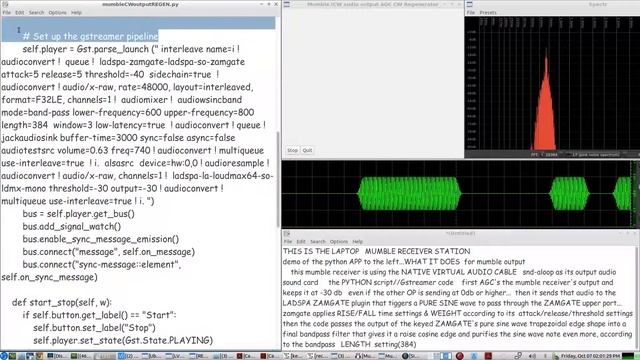
Task: Click the Spectr window title-bar icon
Action: [x=469, y=4]
